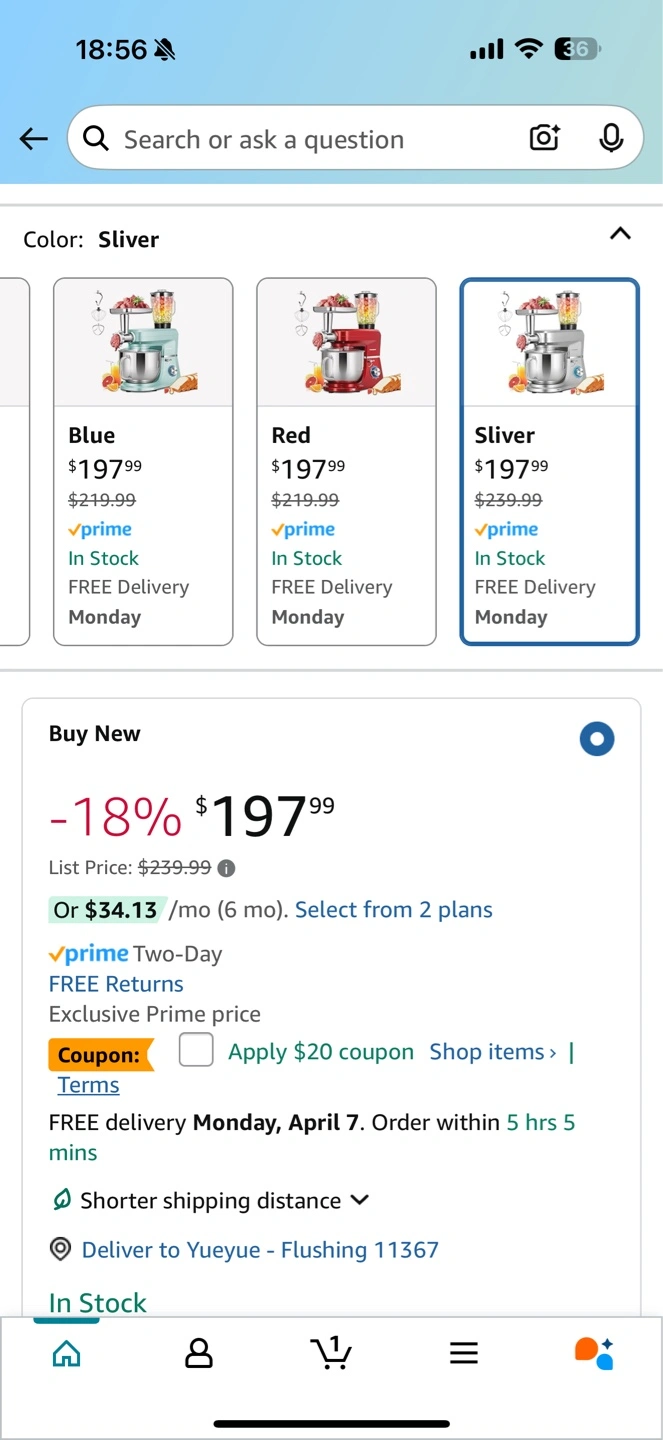Image resolution: width=663 pixels, height=1440 pixels.
Task: Open the Rufus AI assistant icon
Action: coord(594,1353)
